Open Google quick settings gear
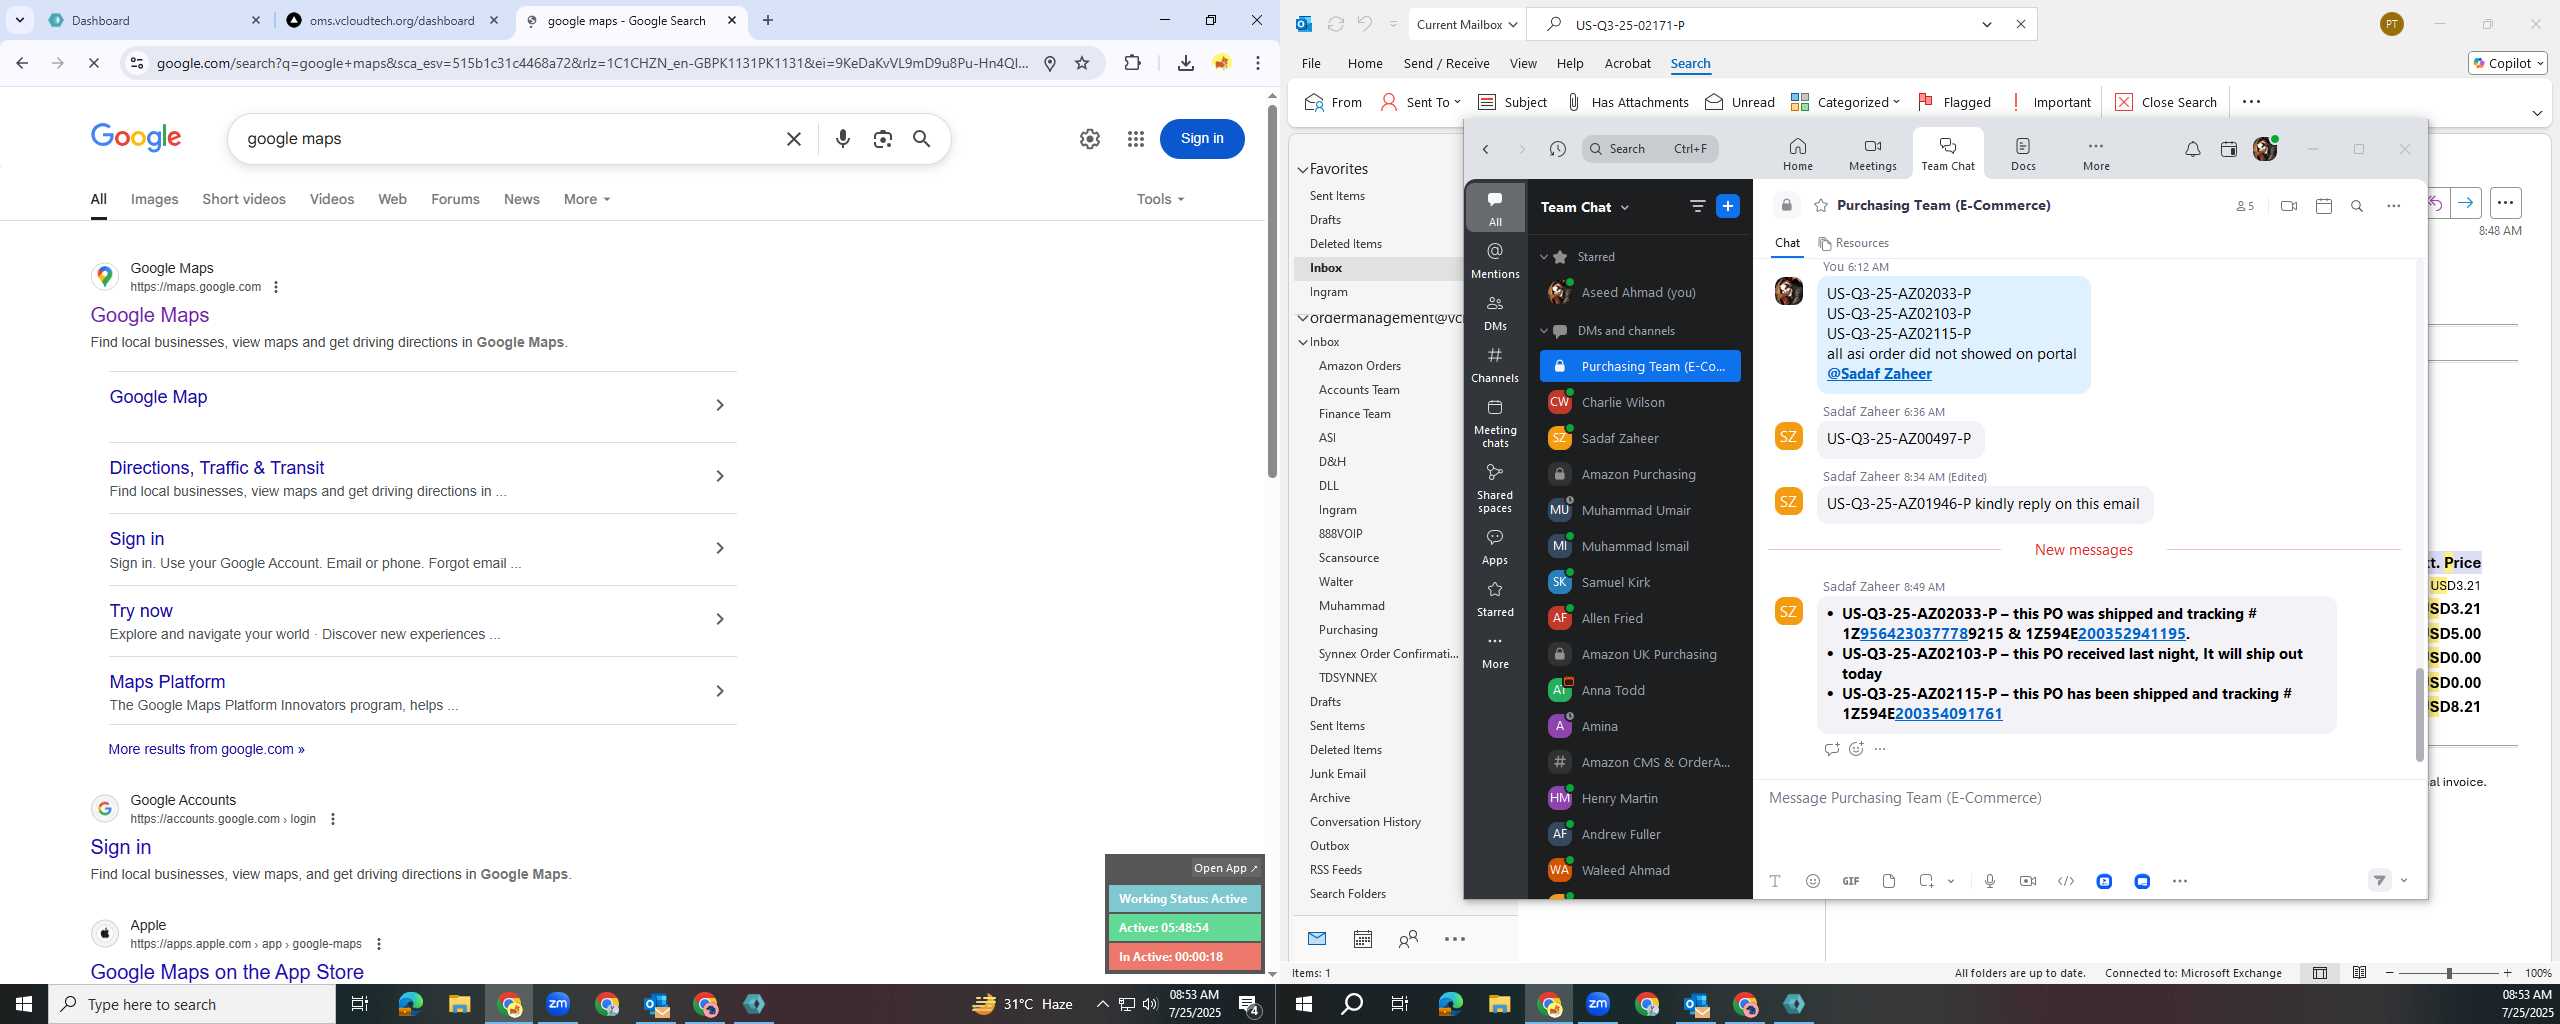Image resolution: width=2560 pixels, height=1024 pixels. click(x=1090, y=139)
